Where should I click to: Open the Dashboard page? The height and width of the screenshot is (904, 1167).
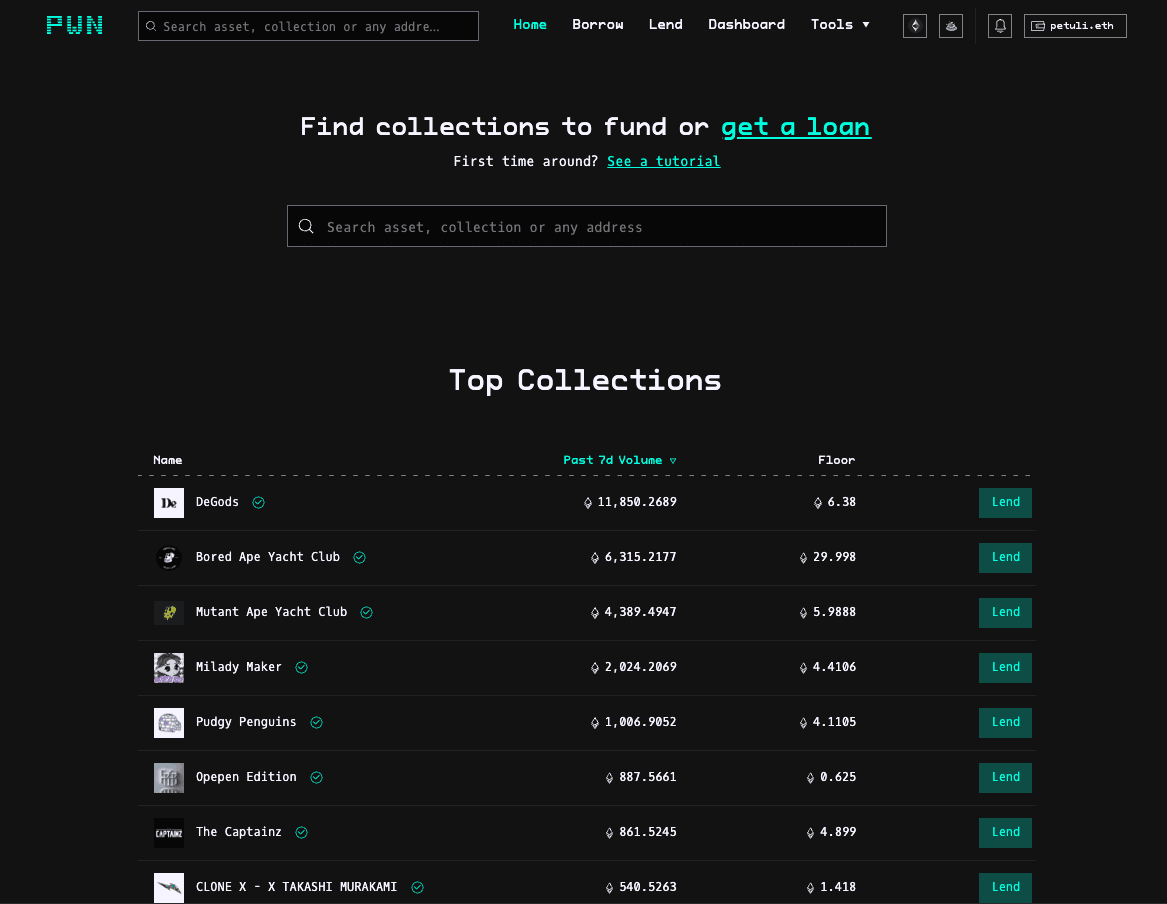tap(746, 25)
